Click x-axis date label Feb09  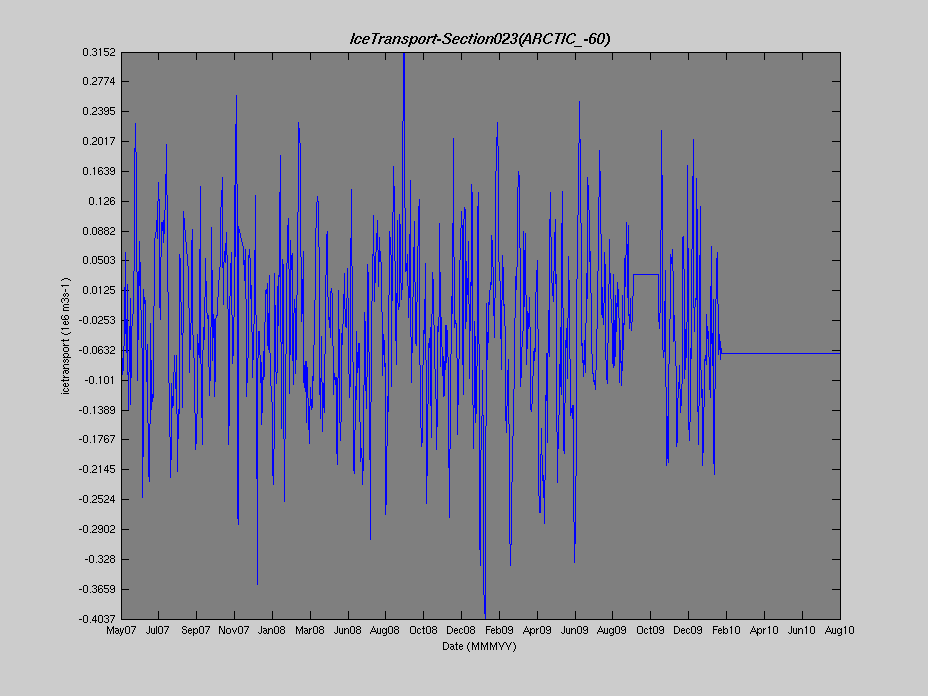tap(499, 630)
